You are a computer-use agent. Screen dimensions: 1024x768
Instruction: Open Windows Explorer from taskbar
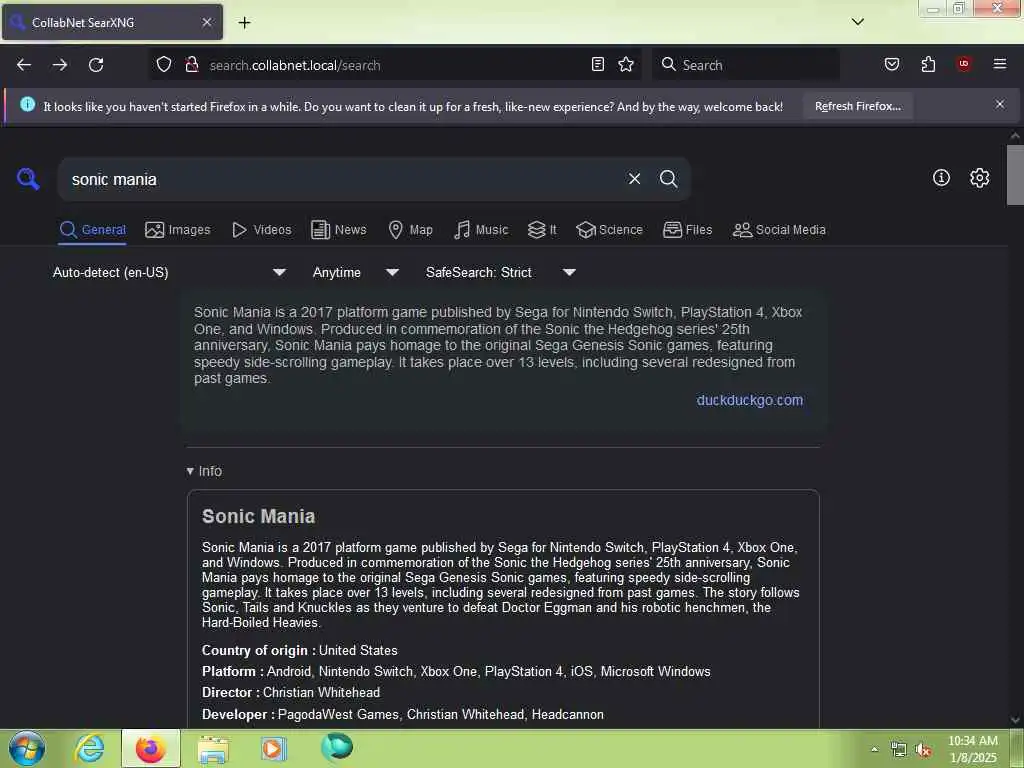tap(214, 749)
